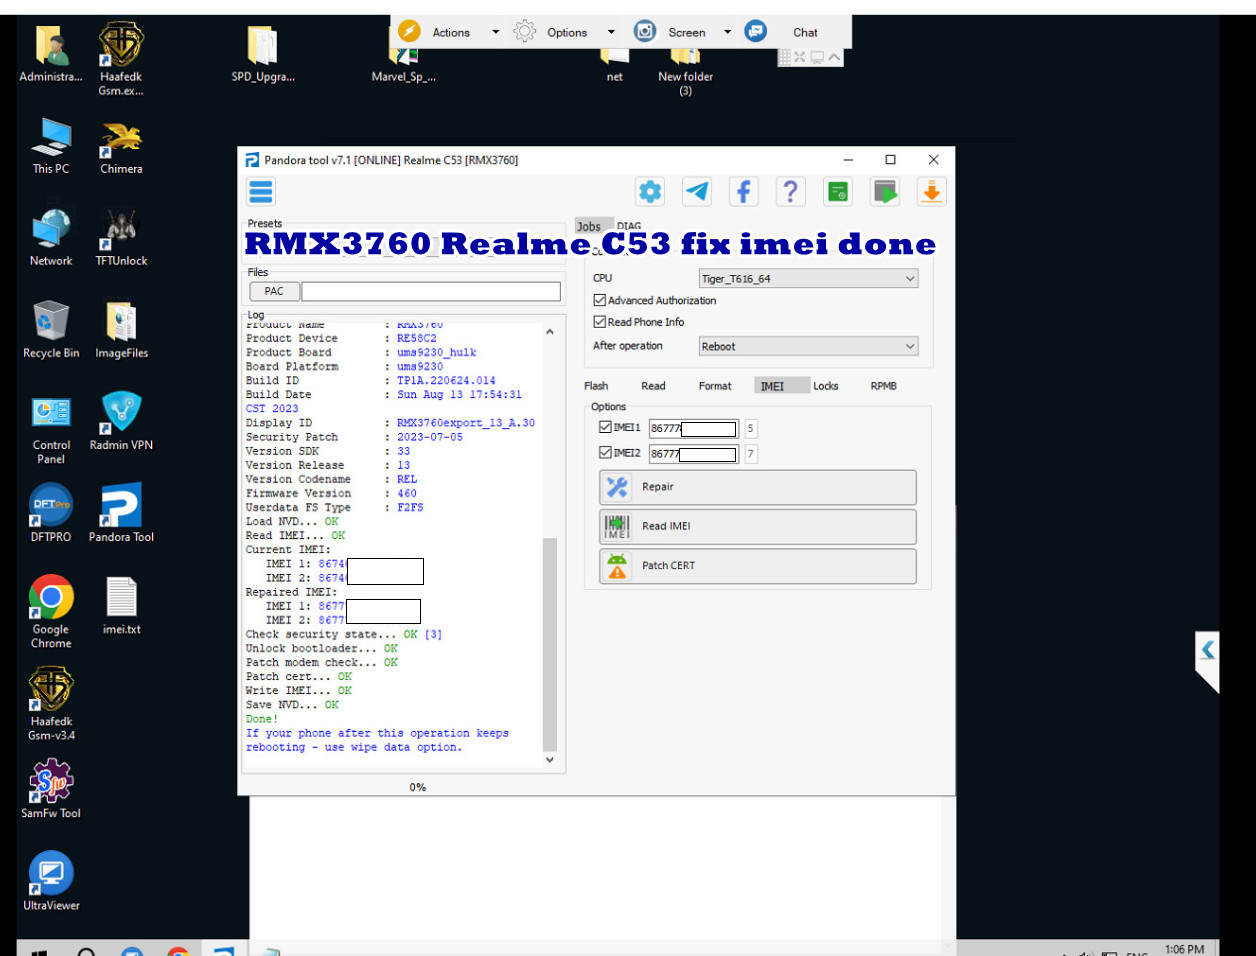Open SPD_Upgra... folder on desktop
The height and width of the screenshot is (956, 1256).
(x=263, y=54)
